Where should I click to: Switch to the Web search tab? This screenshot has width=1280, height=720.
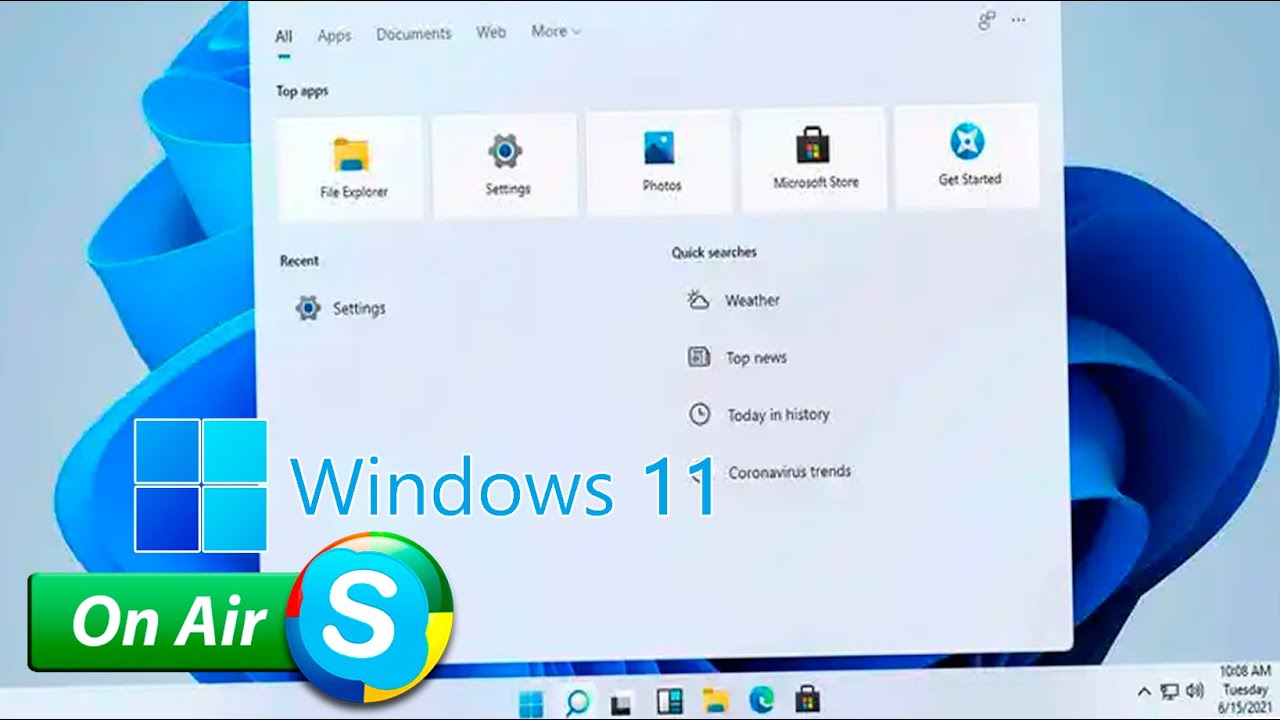(491, 32)
